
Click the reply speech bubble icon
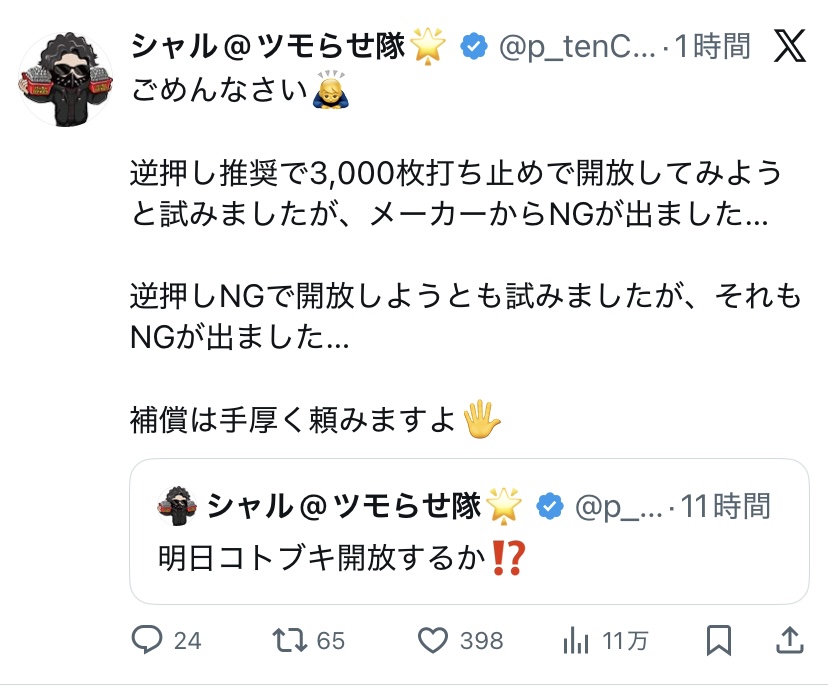point(147,640)
